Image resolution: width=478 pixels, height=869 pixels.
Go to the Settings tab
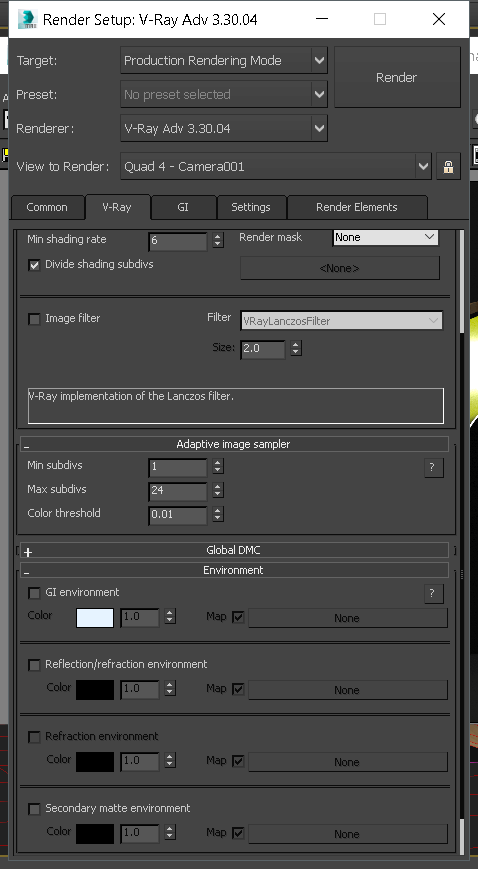click(x=251, y=207)
